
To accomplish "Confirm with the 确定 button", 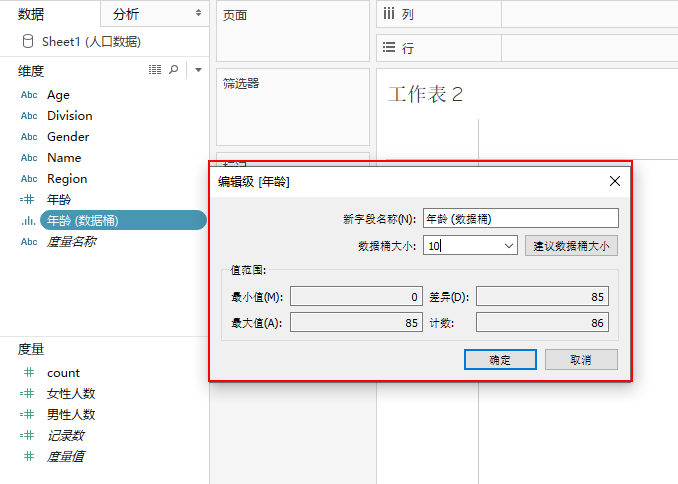I will tap(500, 359).
